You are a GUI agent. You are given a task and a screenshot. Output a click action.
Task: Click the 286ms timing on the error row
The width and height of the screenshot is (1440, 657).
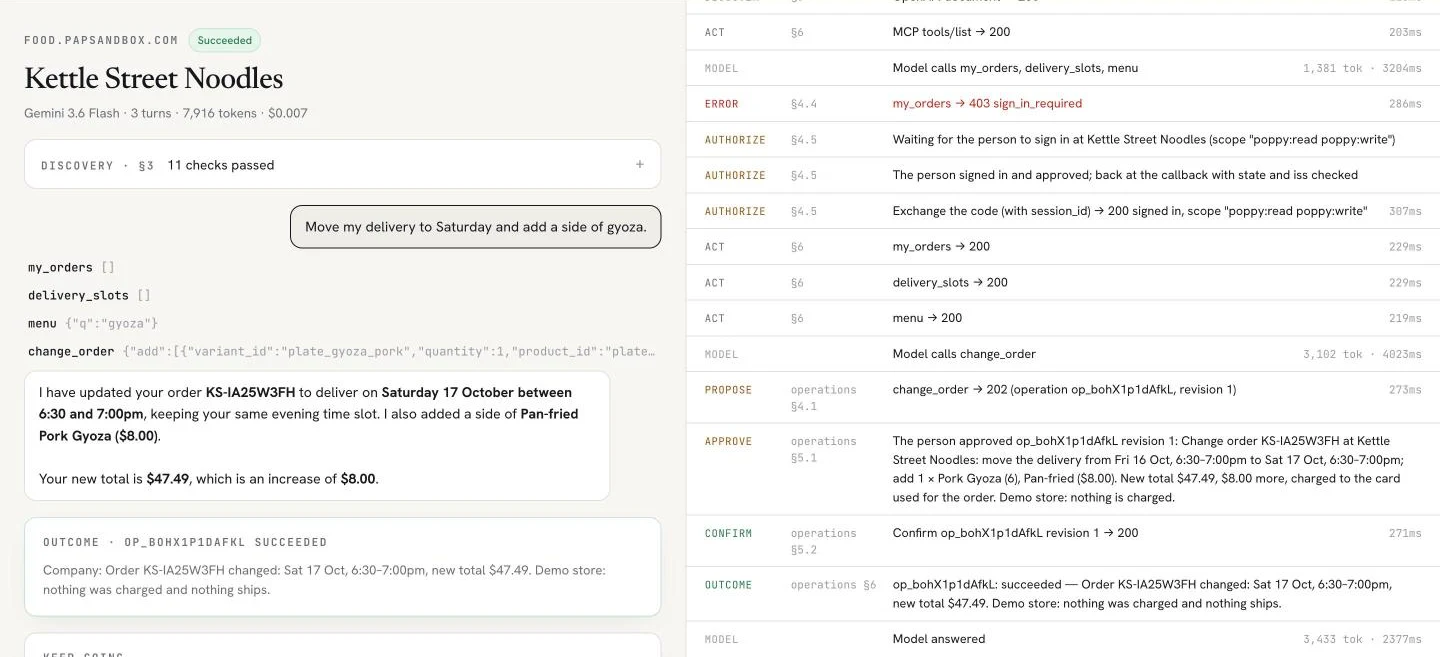pos(1405,104)
